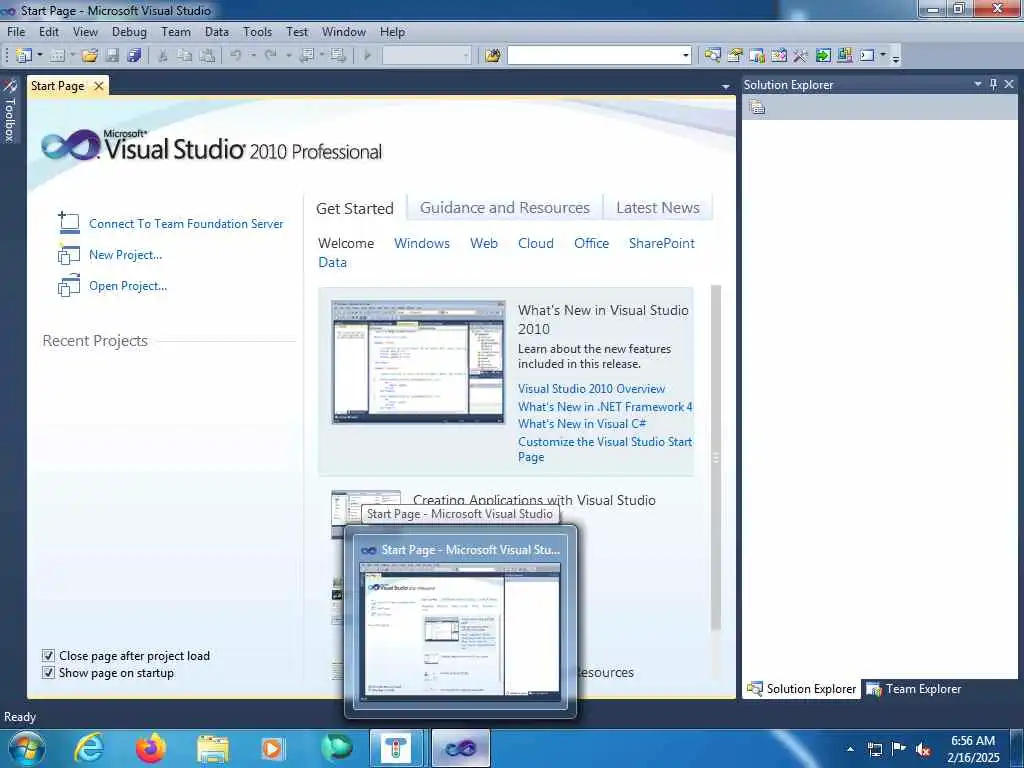Show hidden tray icons arrow

(850, 749)
